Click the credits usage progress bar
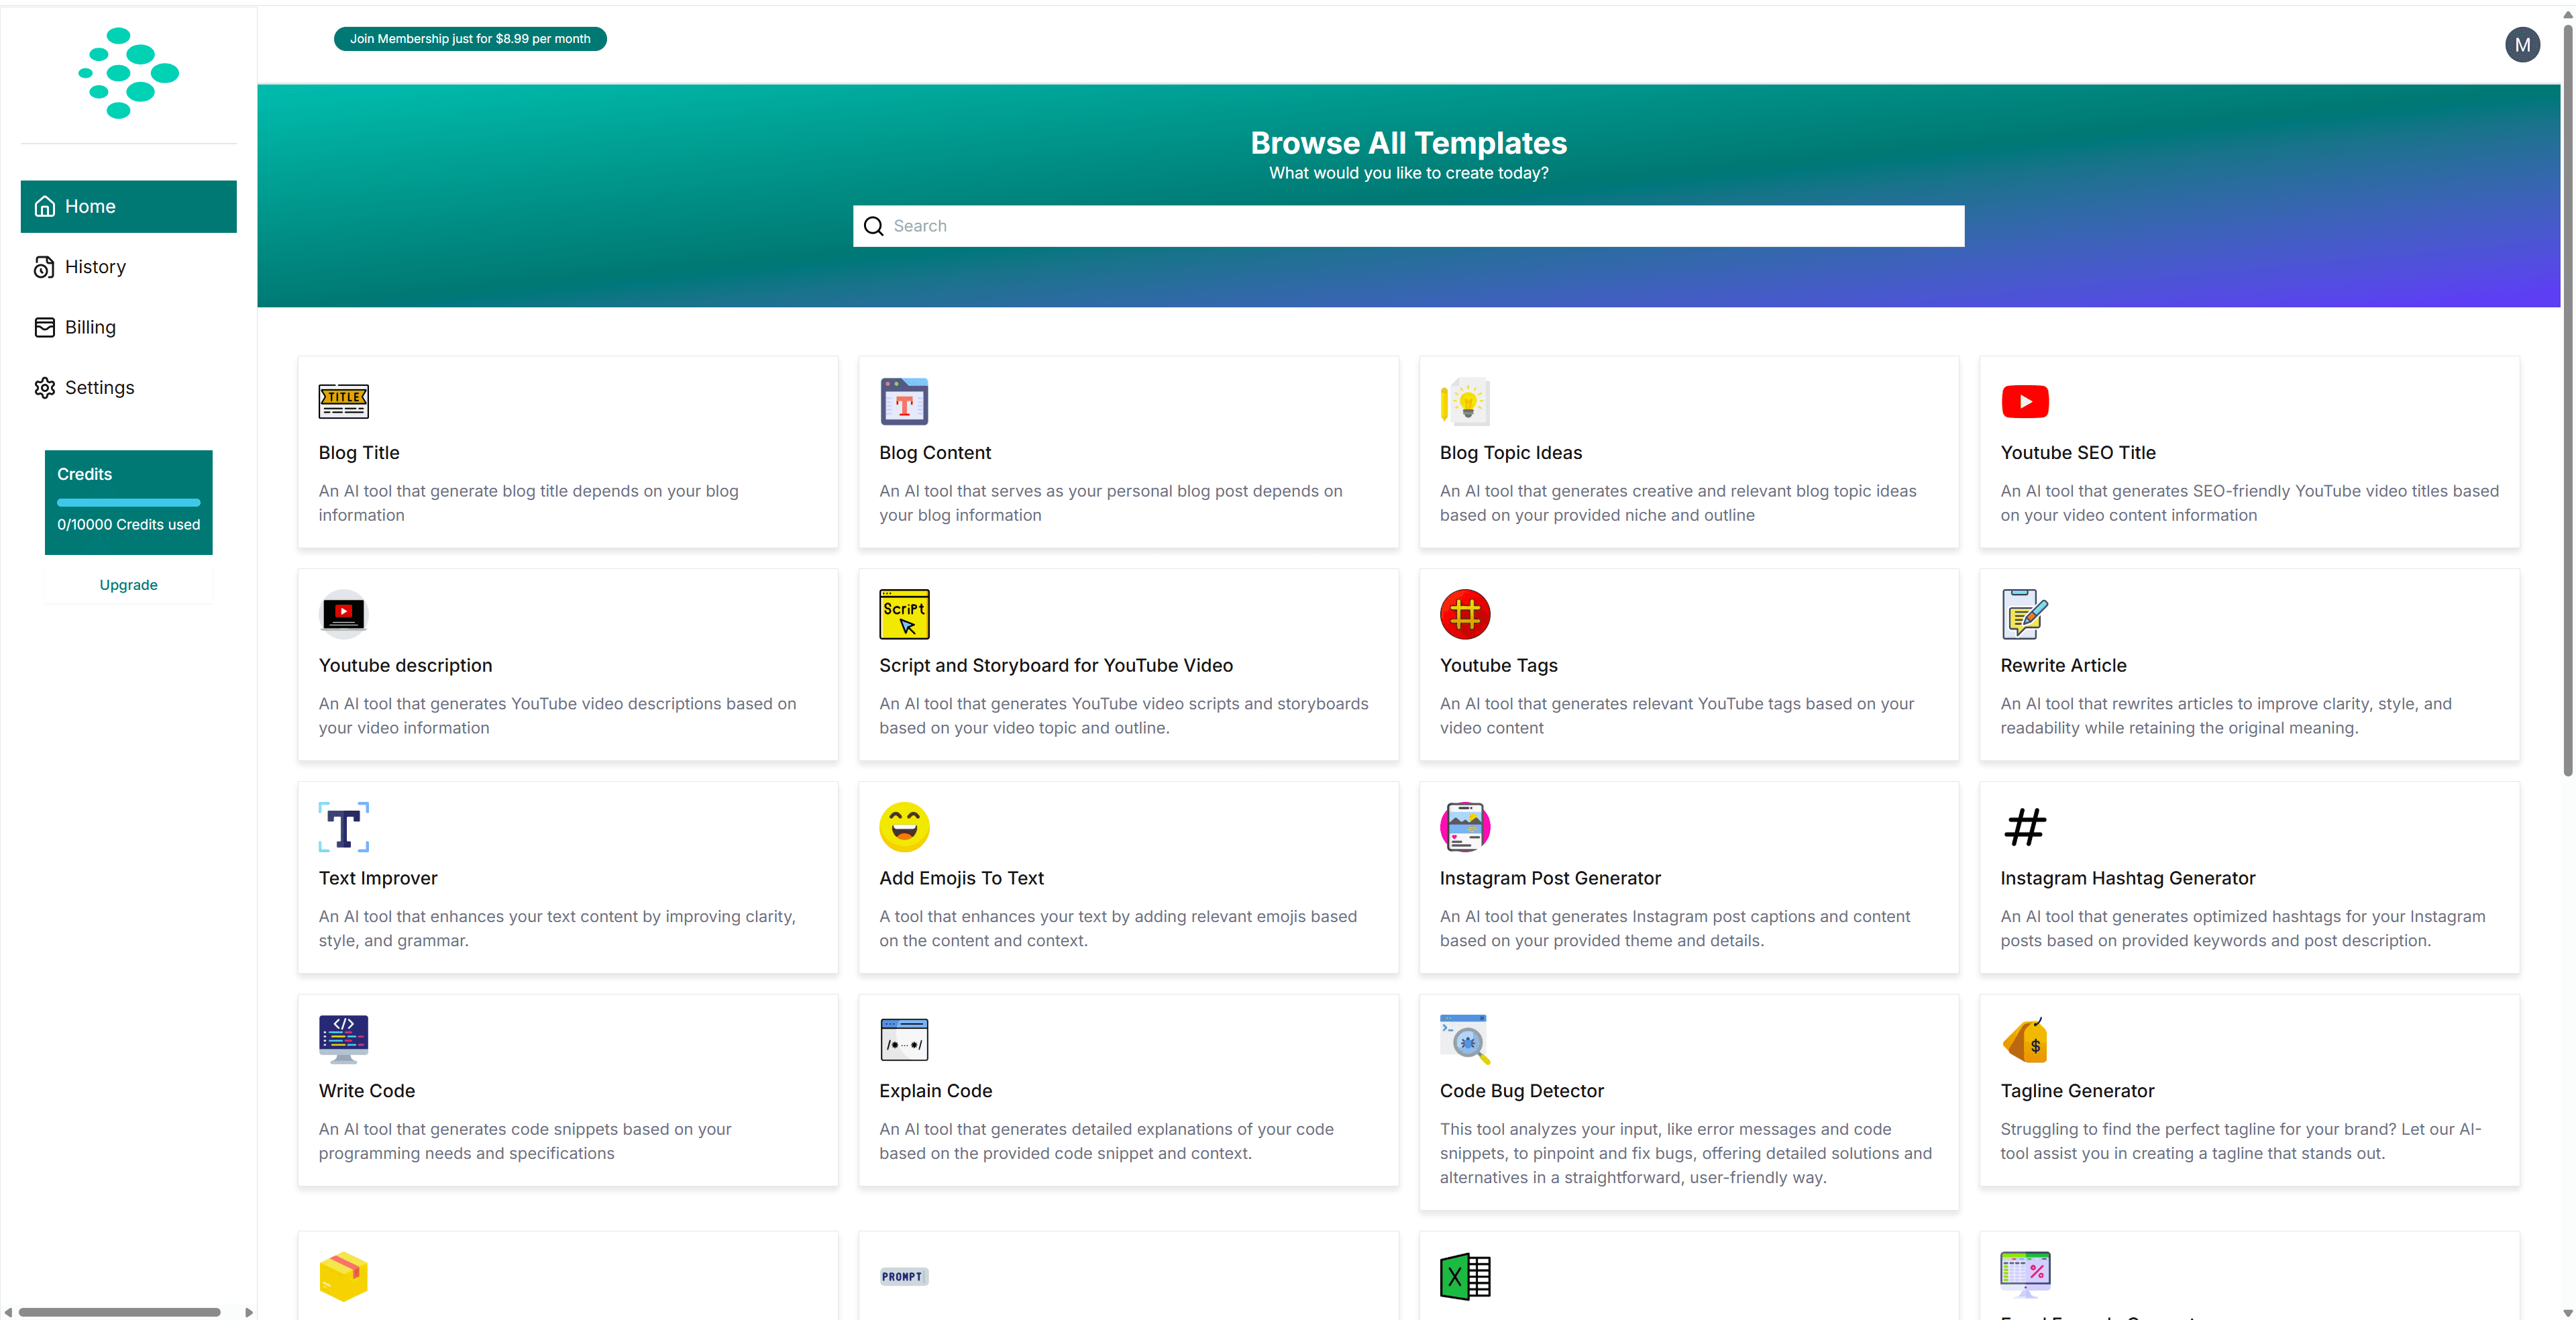Screen dimensions: 2576x1320 point(128,502)
